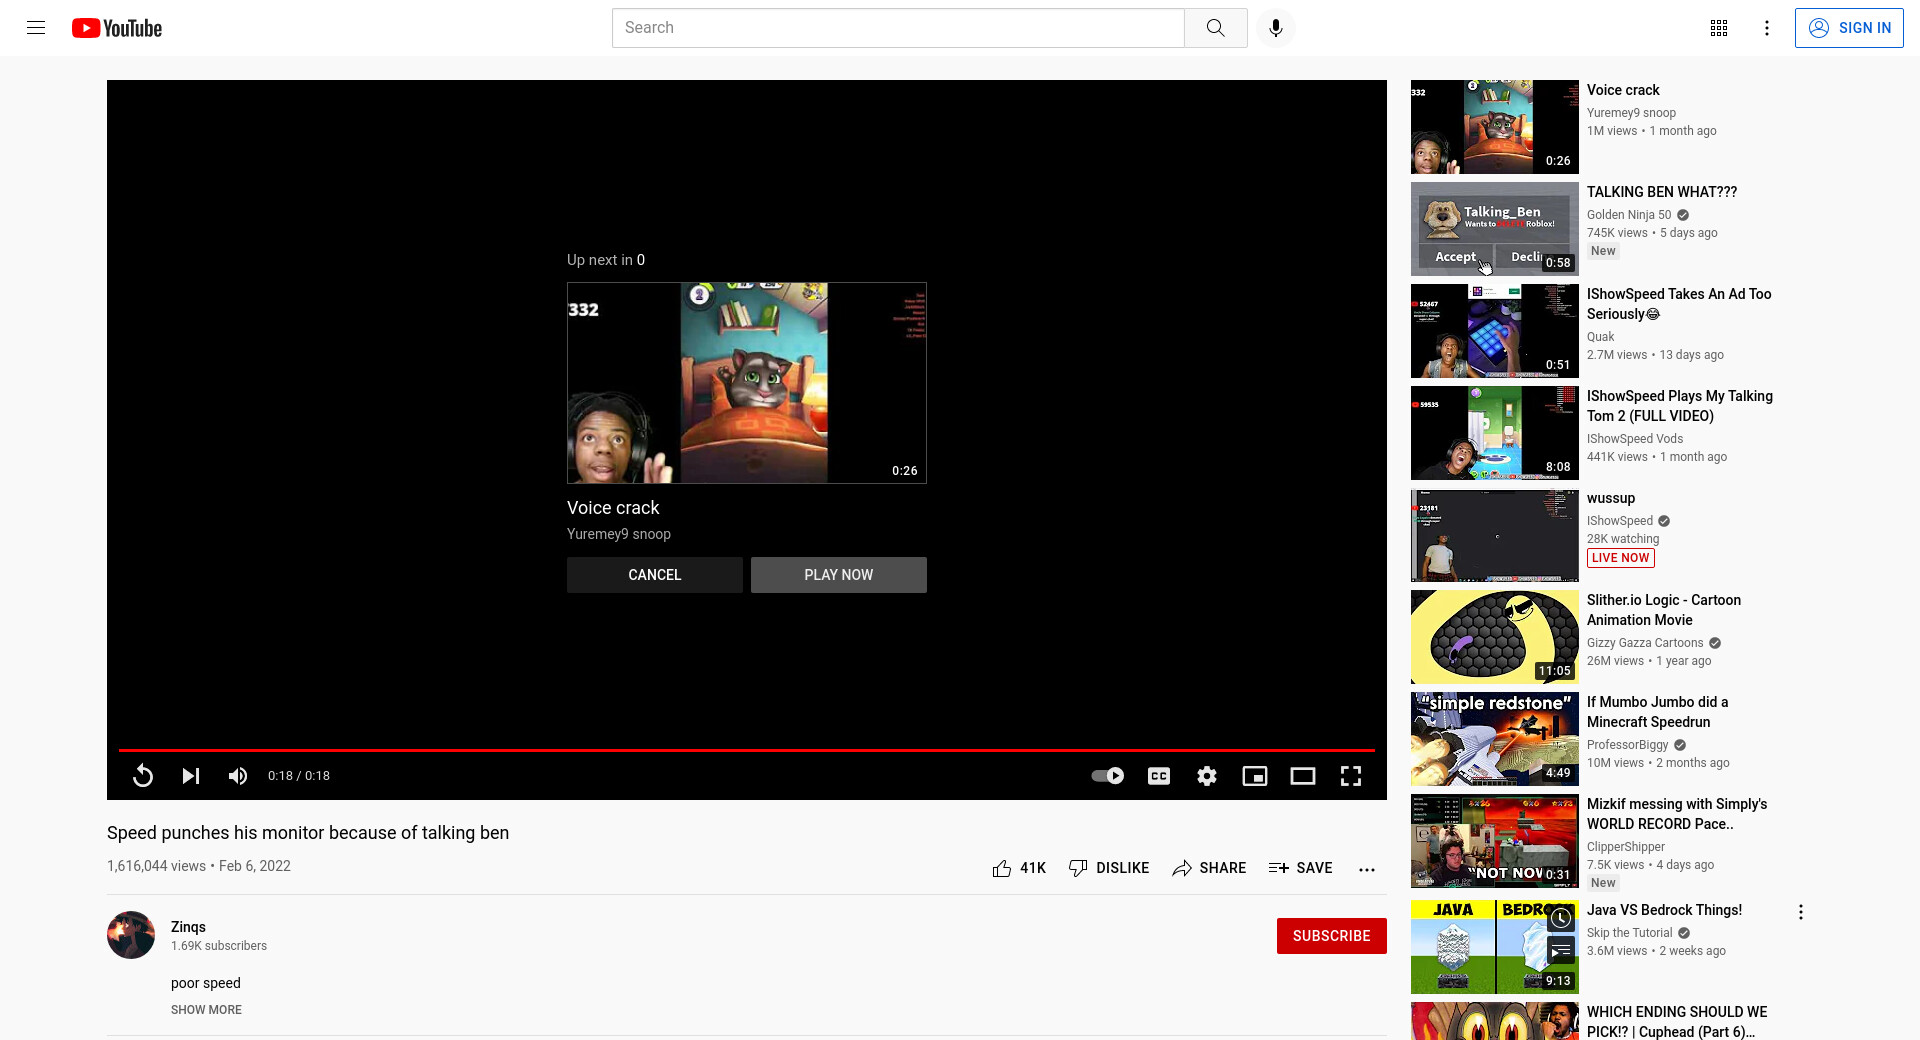Click the SIGN IN button

pyautogui.click(x=1849, y=28)
